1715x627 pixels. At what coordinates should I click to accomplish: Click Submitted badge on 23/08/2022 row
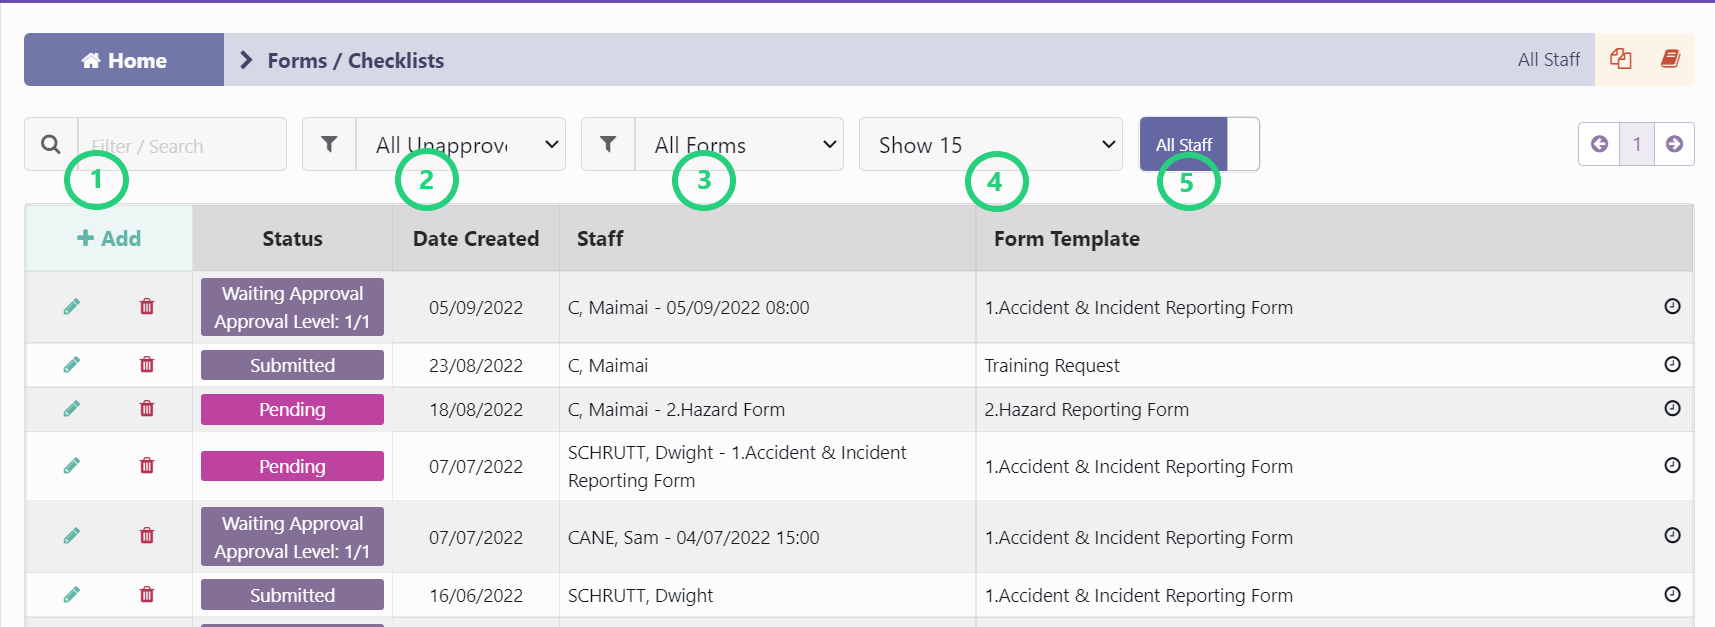(292, 365)
